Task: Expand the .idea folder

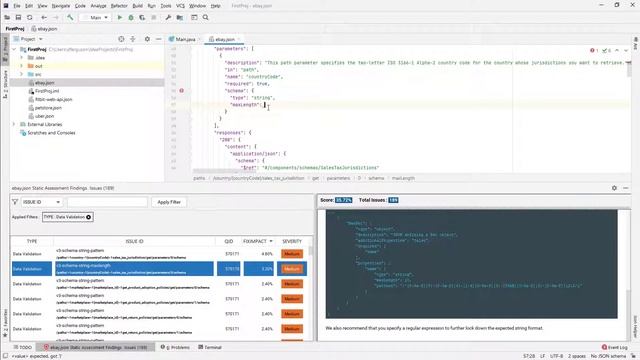Action: tap(22, 58)
